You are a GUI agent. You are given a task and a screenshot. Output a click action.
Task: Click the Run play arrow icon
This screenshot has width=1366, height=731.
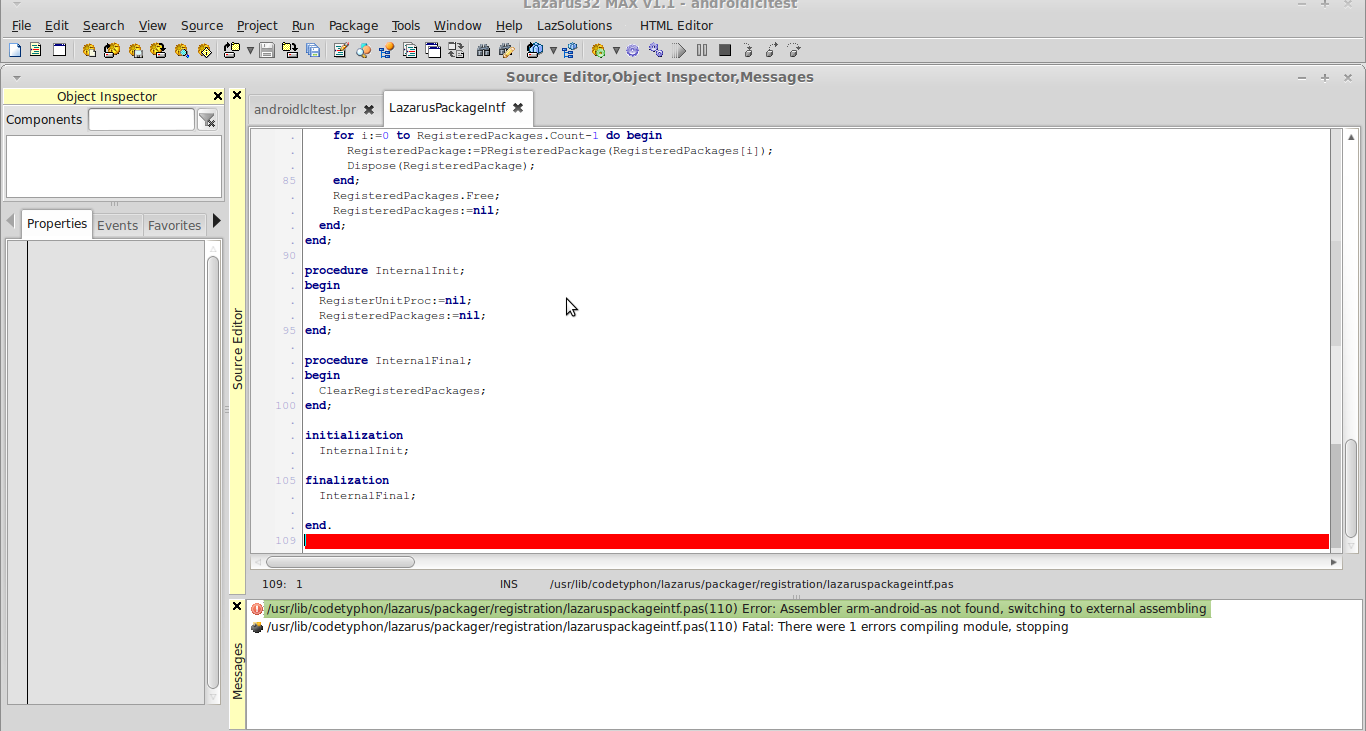pyautogui.click(x=678, y=50)
